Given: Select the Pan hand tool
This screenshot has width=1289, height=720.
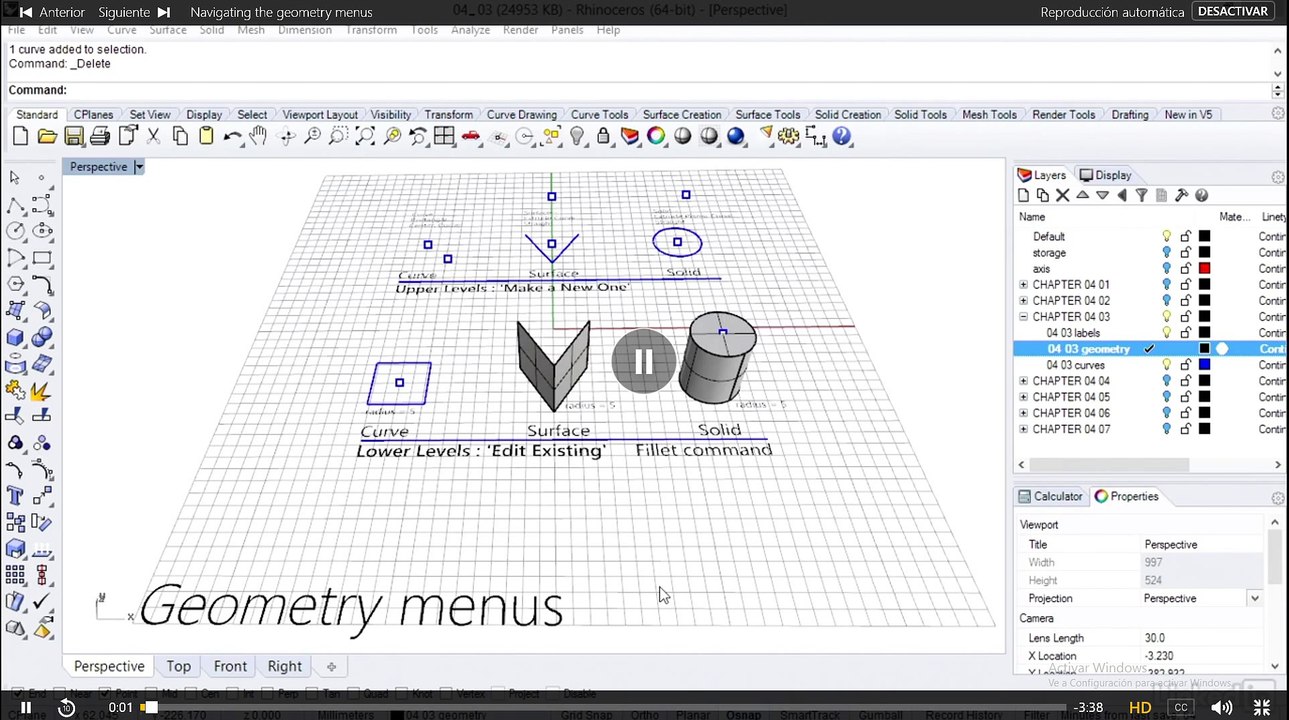Looking at the screenshot, I should point(259,136).
